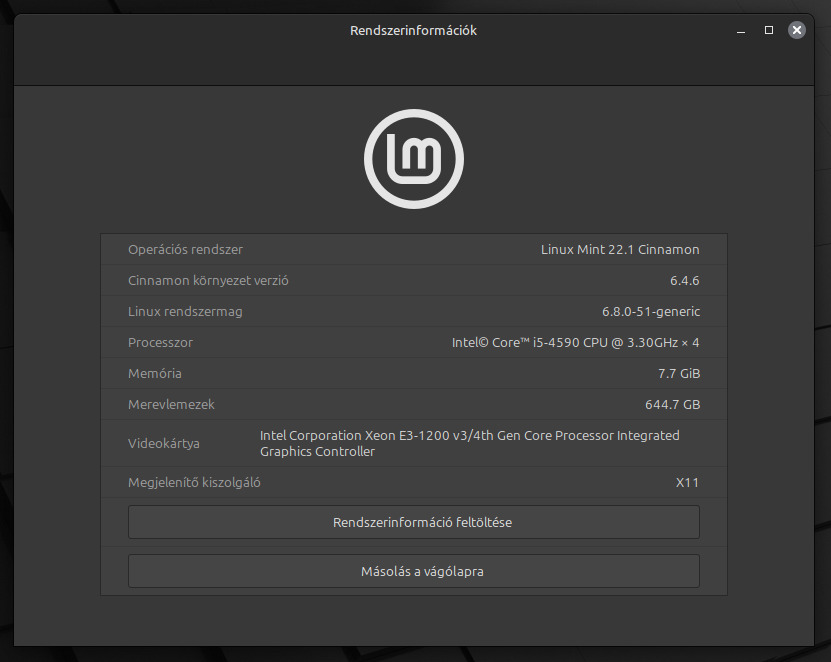Select the Linux Mint 22.1 Cinnamon value
This screenshot has height=662, width=831.
click(620, 250)
